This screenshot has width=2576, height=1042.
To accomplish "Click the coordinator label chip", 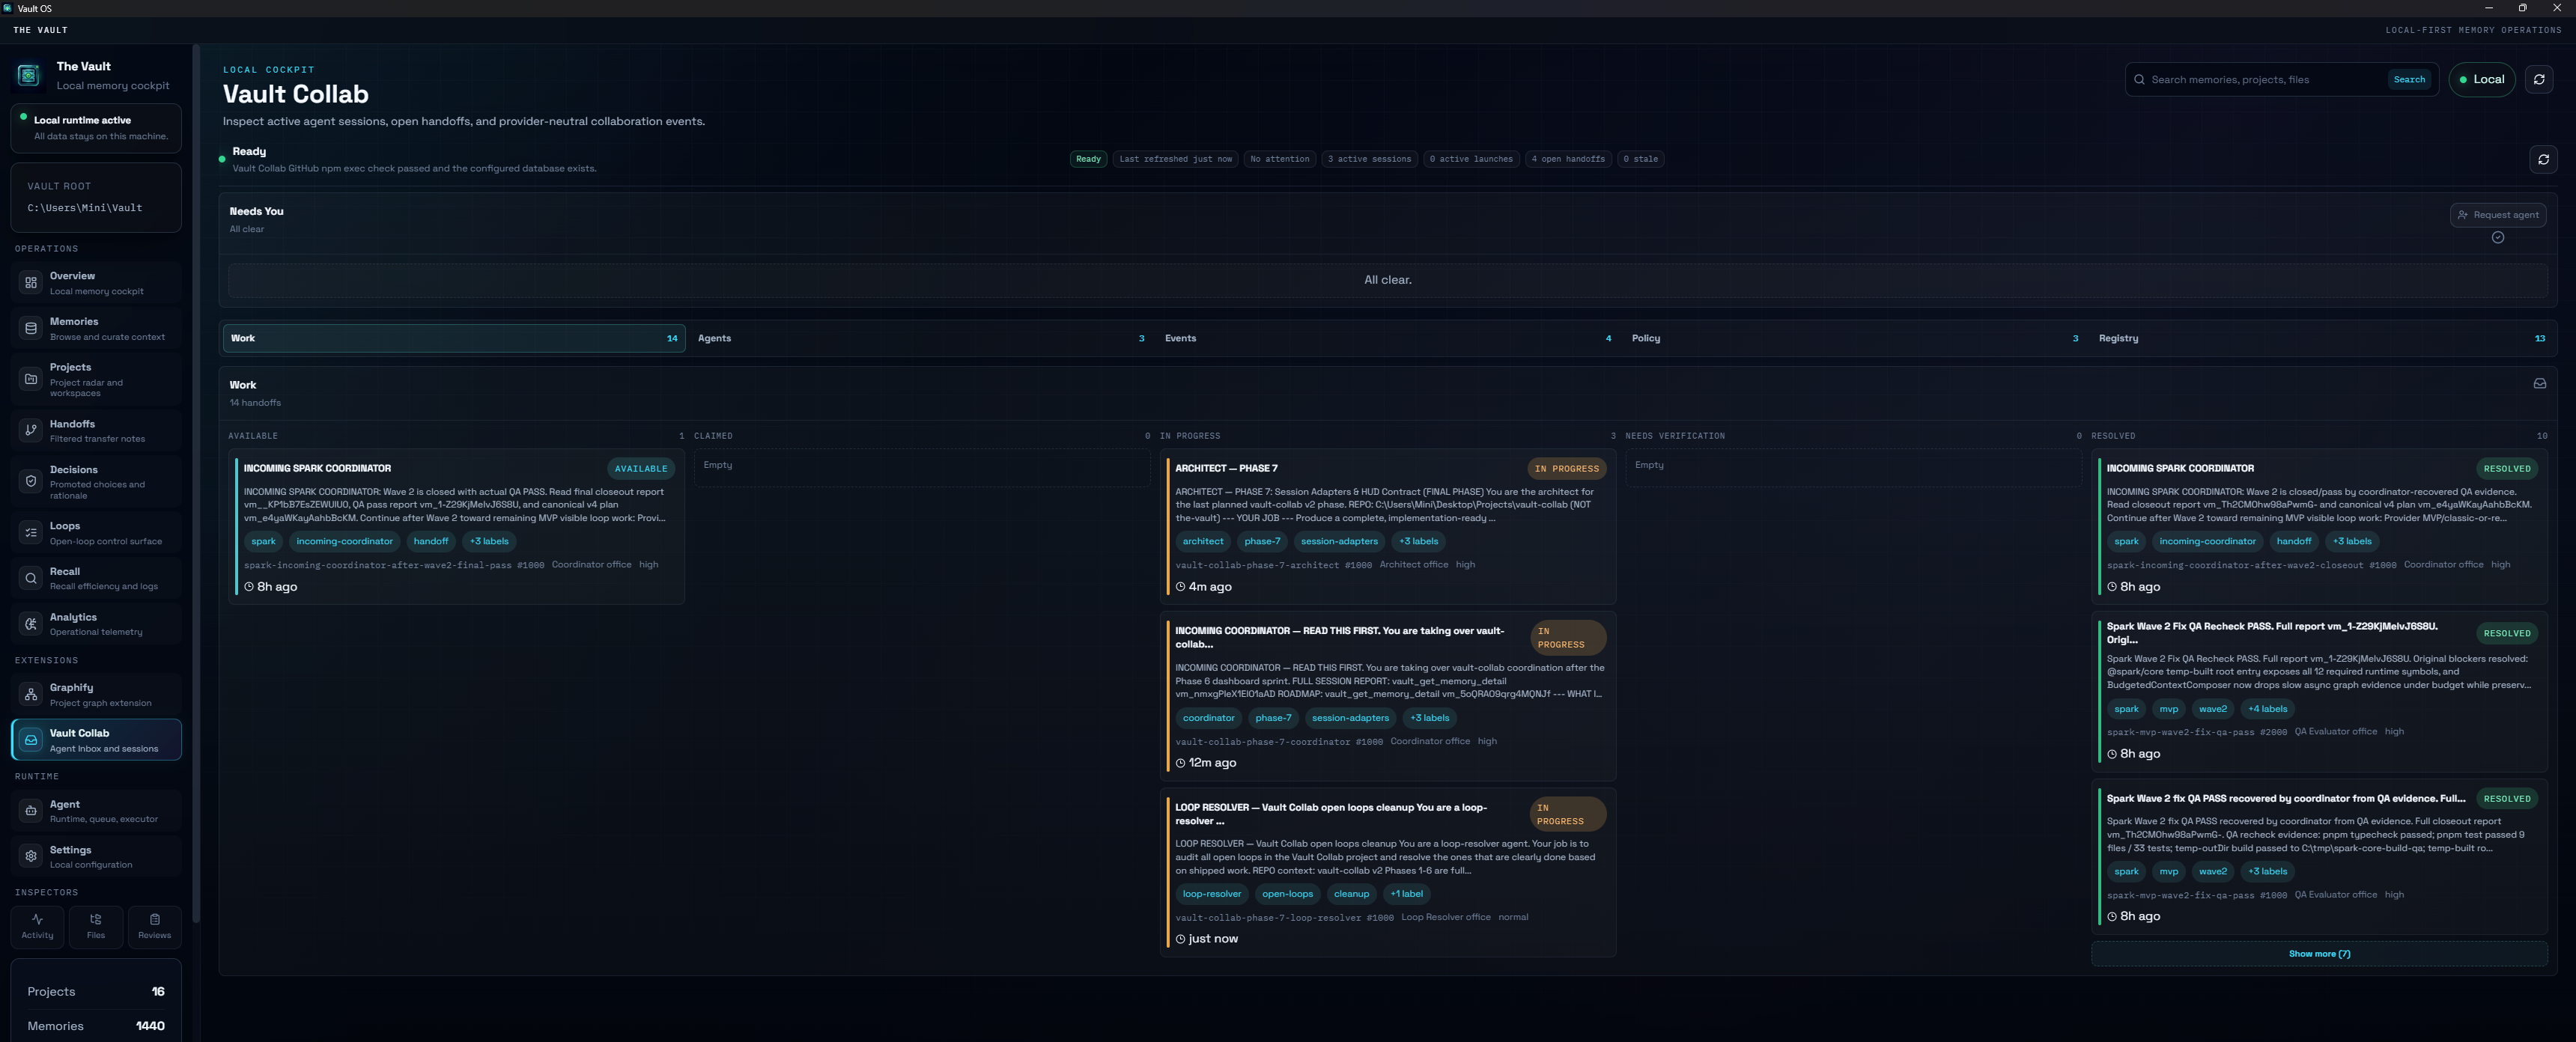I will pos(1208,718).
